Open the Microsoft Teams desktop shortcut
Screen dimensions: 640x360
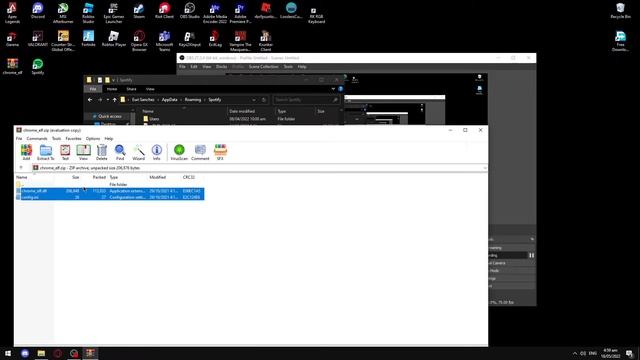tap(164, 41)
